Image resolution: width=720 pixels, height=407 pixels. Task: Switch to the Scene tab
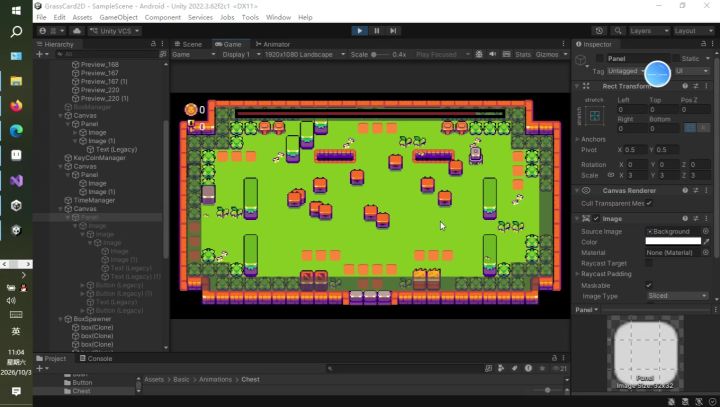point(188,44)
